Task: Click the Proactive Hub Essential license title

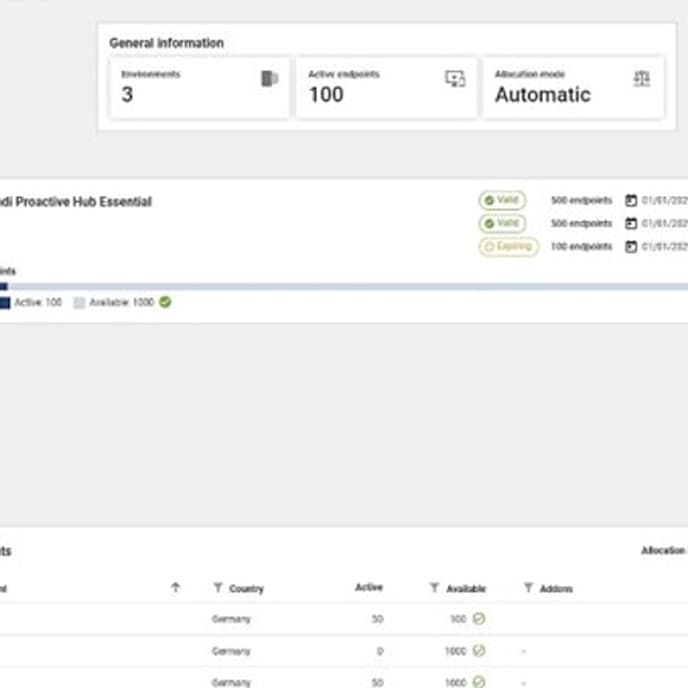Action: point(76,202)
